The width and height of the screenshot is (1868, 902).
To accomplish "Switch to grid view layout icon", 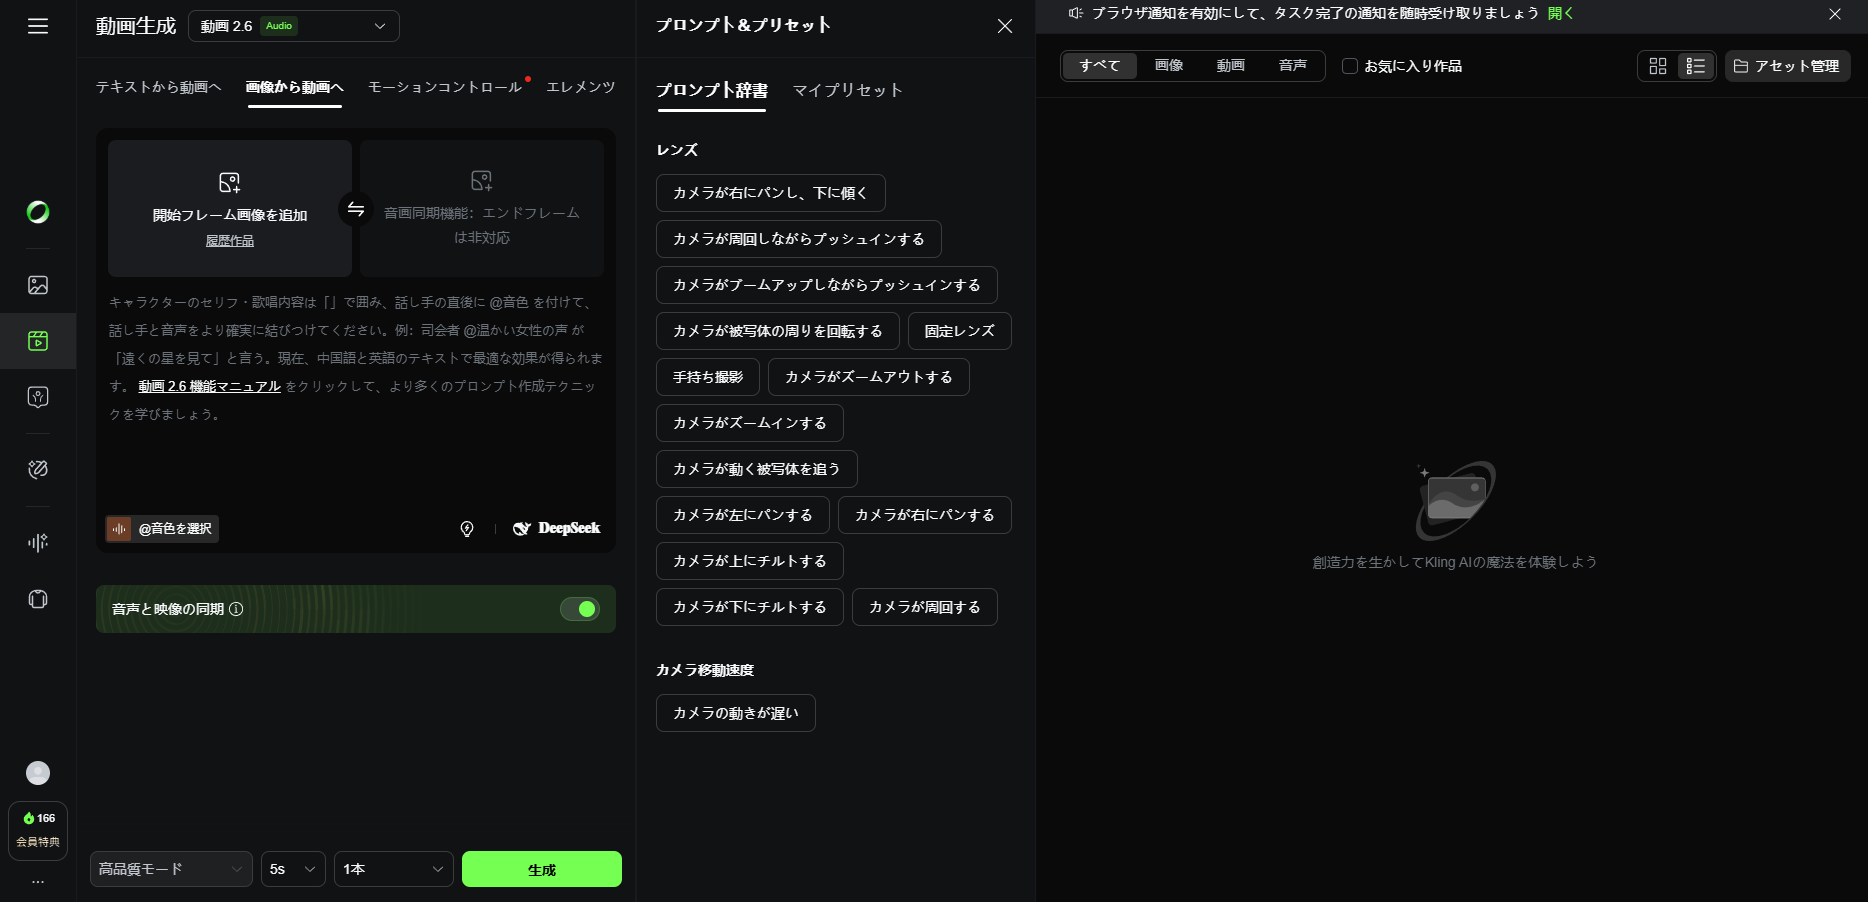I will pyautogui.click(x=1658, y=66).
